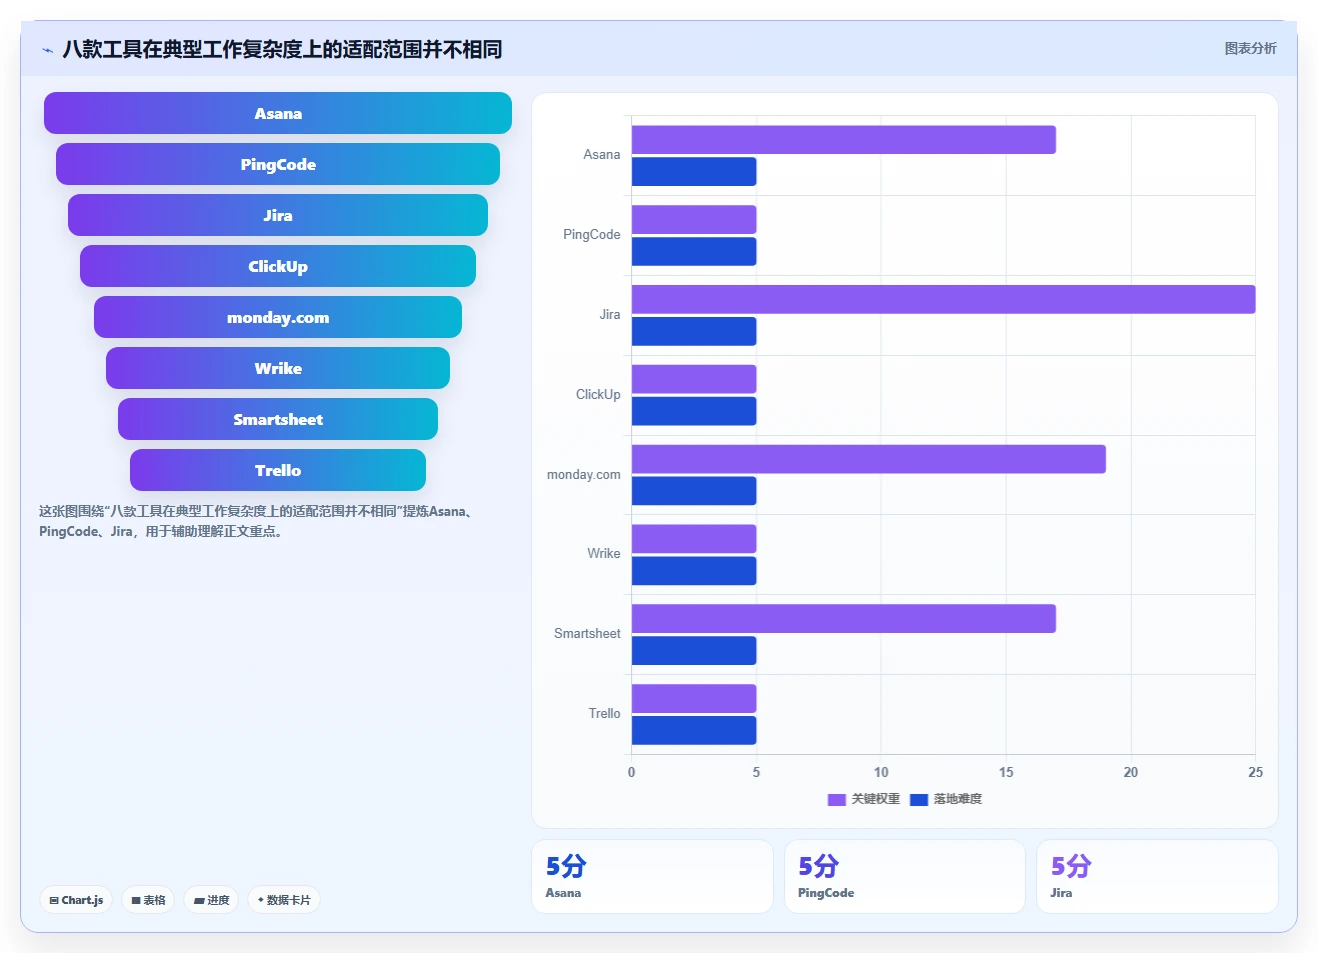Open the PingCode 5分 score card

(x=905, y=876)
